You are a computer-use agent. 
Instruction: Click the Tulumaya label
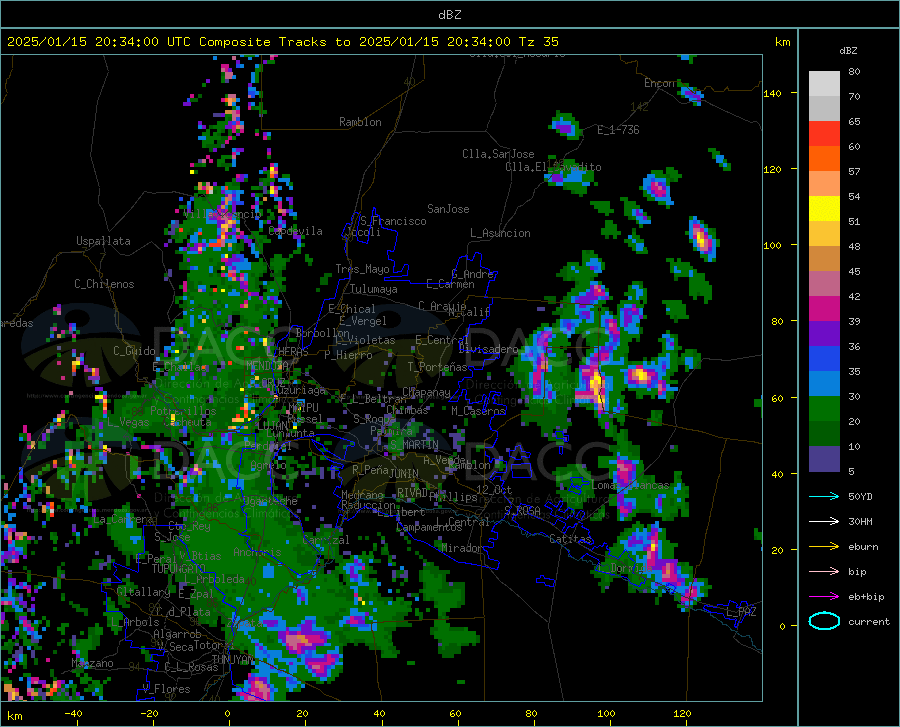point(373,289)
